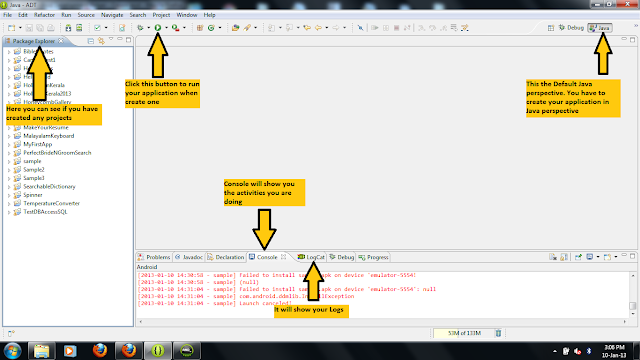Switch to the Debug perspective
The height and width of the screenshot is (360, 640).
click(x=571, y=28)
